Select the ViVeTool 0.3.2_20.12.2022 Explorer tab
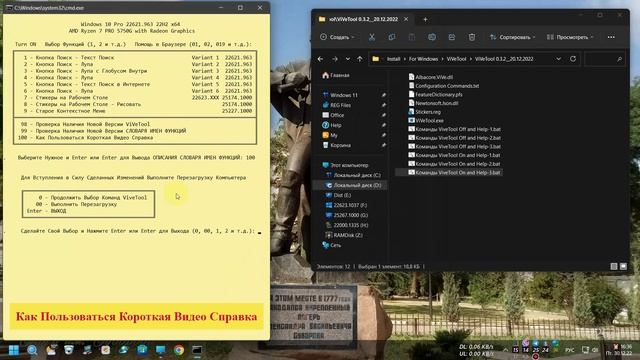640x360 pixels. tap(363, 19)
